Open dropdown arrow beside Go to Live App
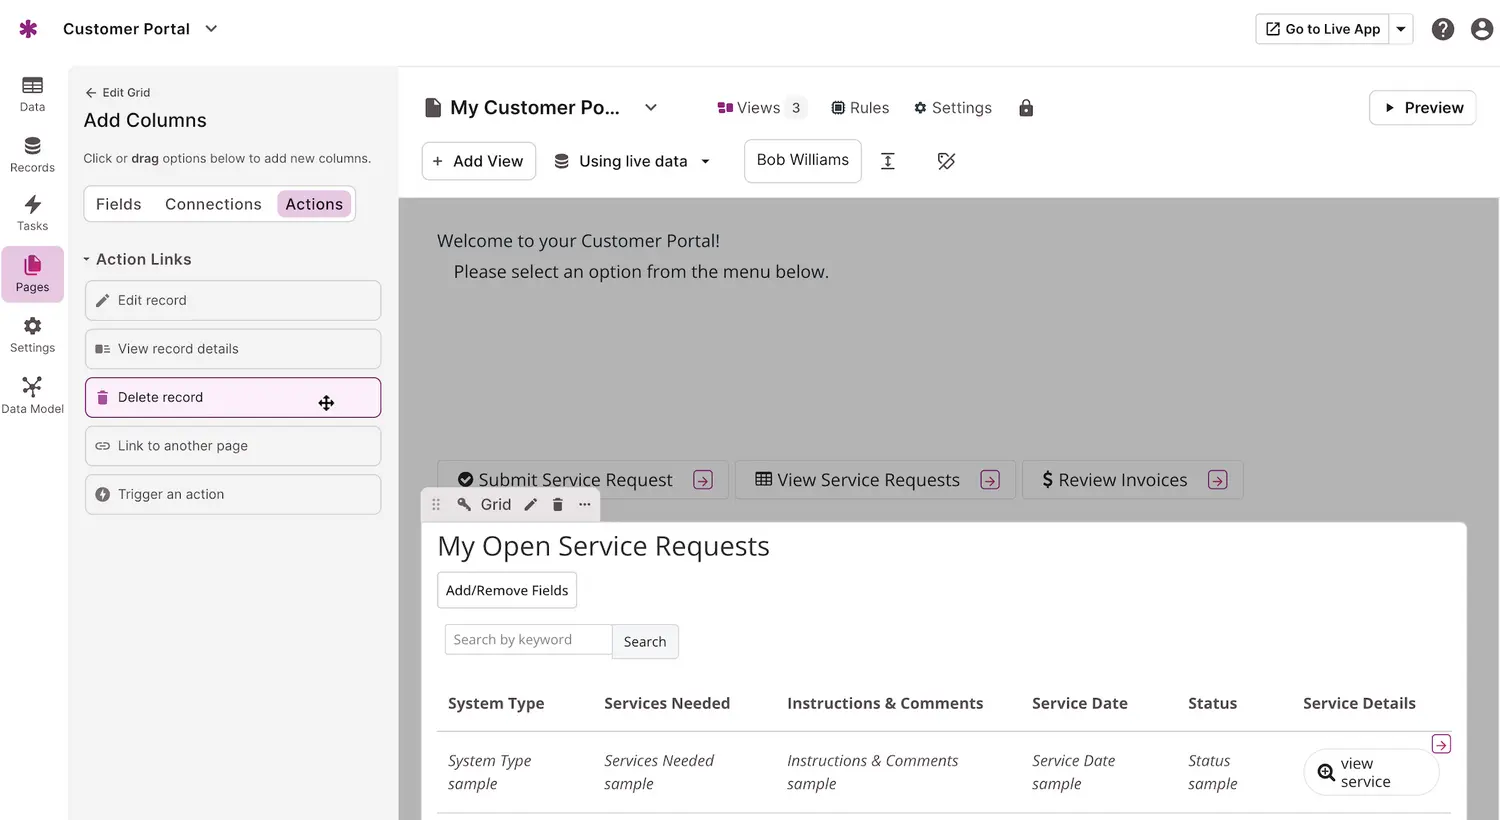 (x=1401, y=29)
